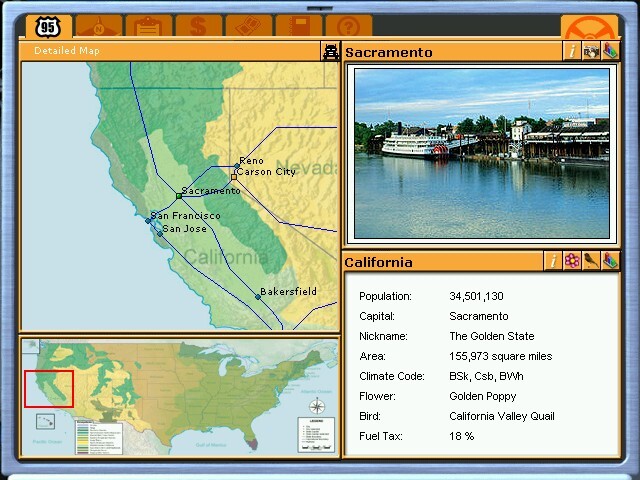The image size is (640, 480).
Task: Show Sacramento city information
Action: (x=572, y=51)
